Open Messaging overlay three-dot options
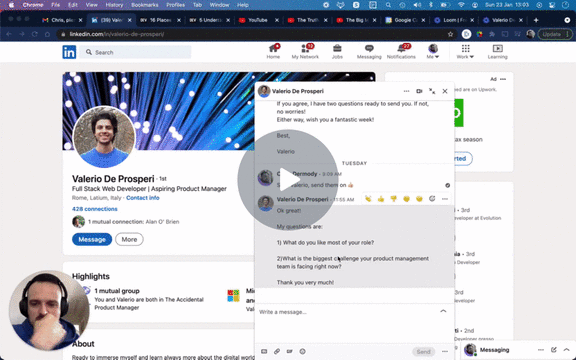The width and height of the screenshot is (576, 360). click(541, 350)
